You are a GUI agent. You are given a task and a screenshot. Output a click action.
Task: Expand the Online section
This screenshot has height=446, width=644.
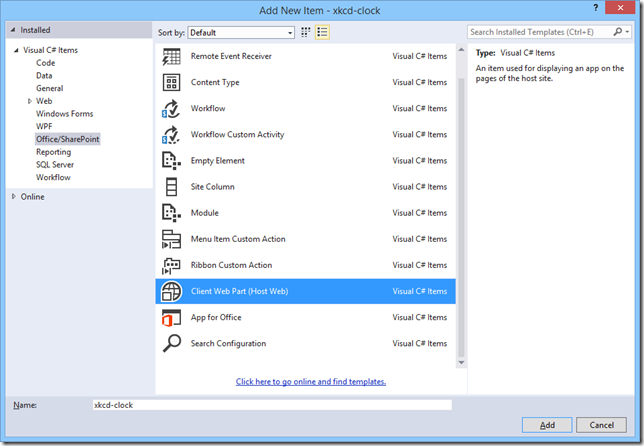14,197
